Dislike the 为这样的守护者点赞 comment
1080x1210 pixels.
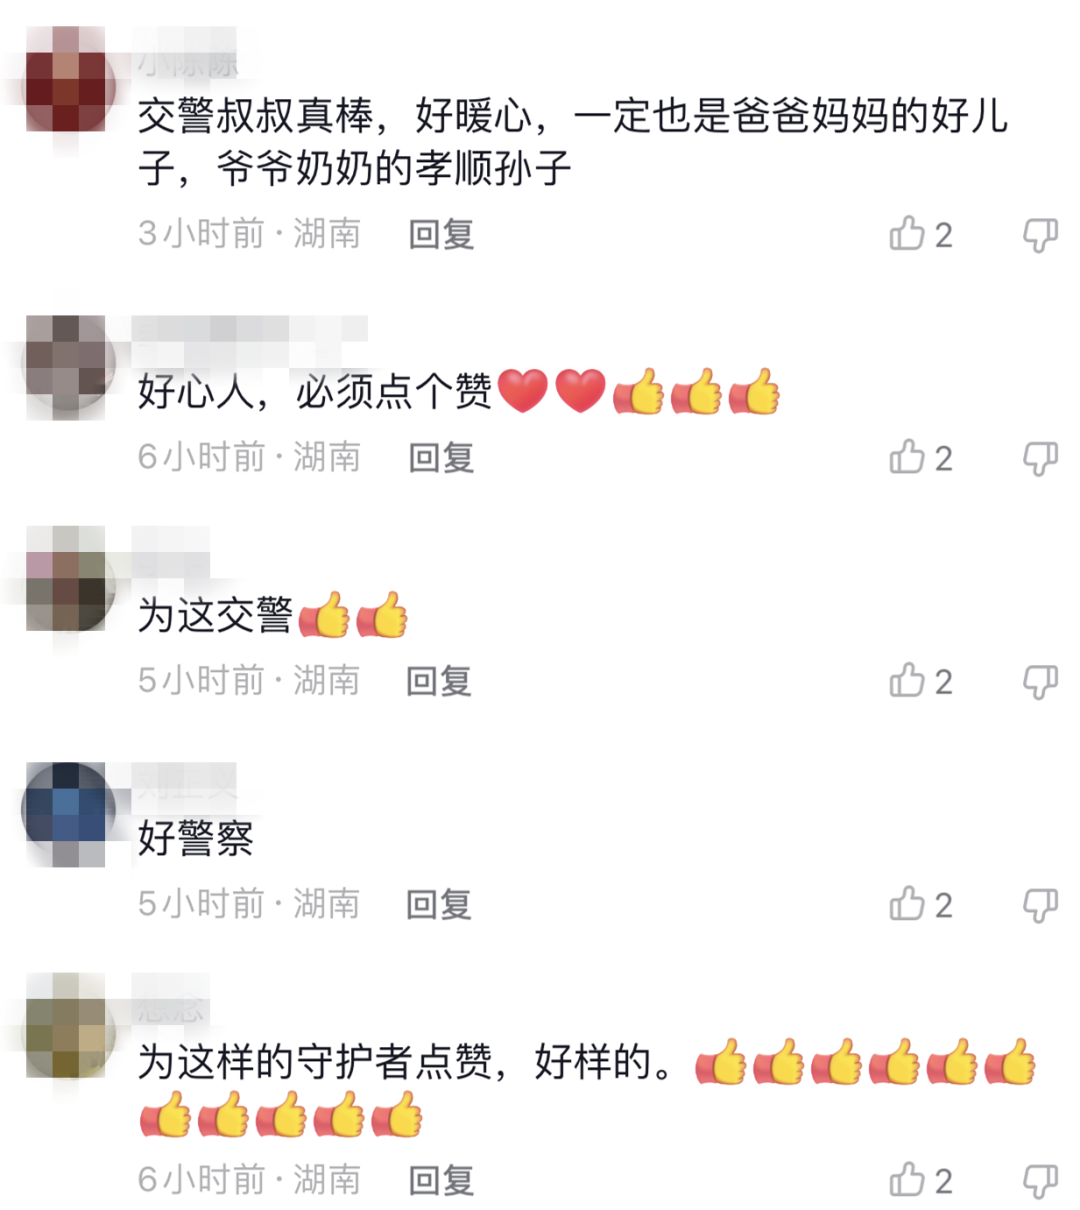click(1040, 1181)
